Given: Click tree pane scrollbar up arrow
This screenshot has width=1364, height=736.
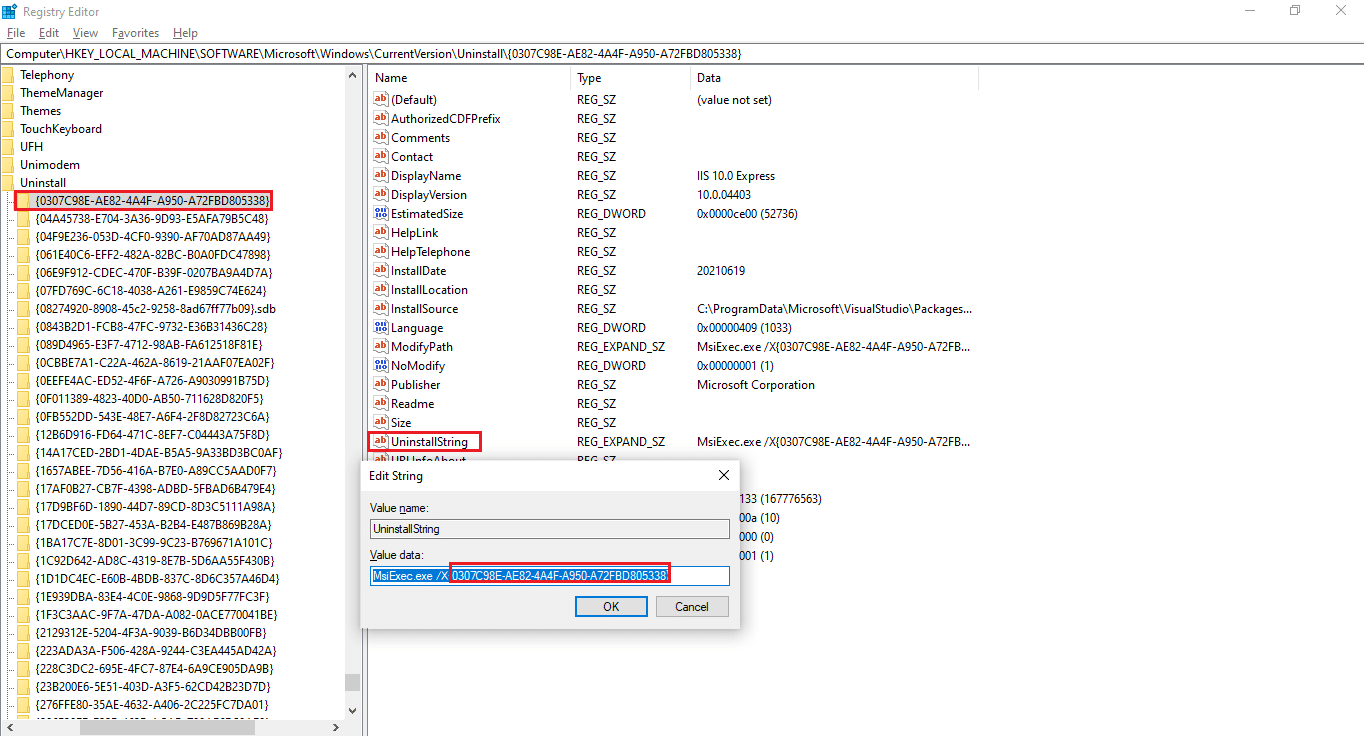Looking at the screenshot, I should point(352,75).
